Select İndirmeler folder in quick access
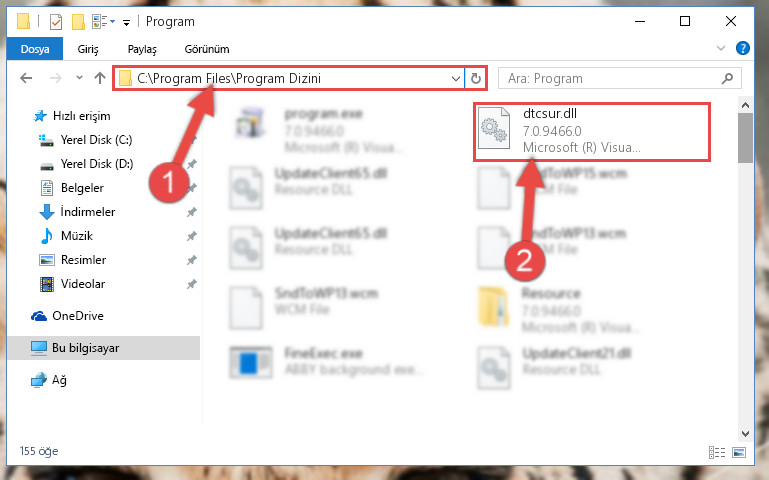This screenshot has height=480, width=769. pyautogui.click(x=88, y=212)
